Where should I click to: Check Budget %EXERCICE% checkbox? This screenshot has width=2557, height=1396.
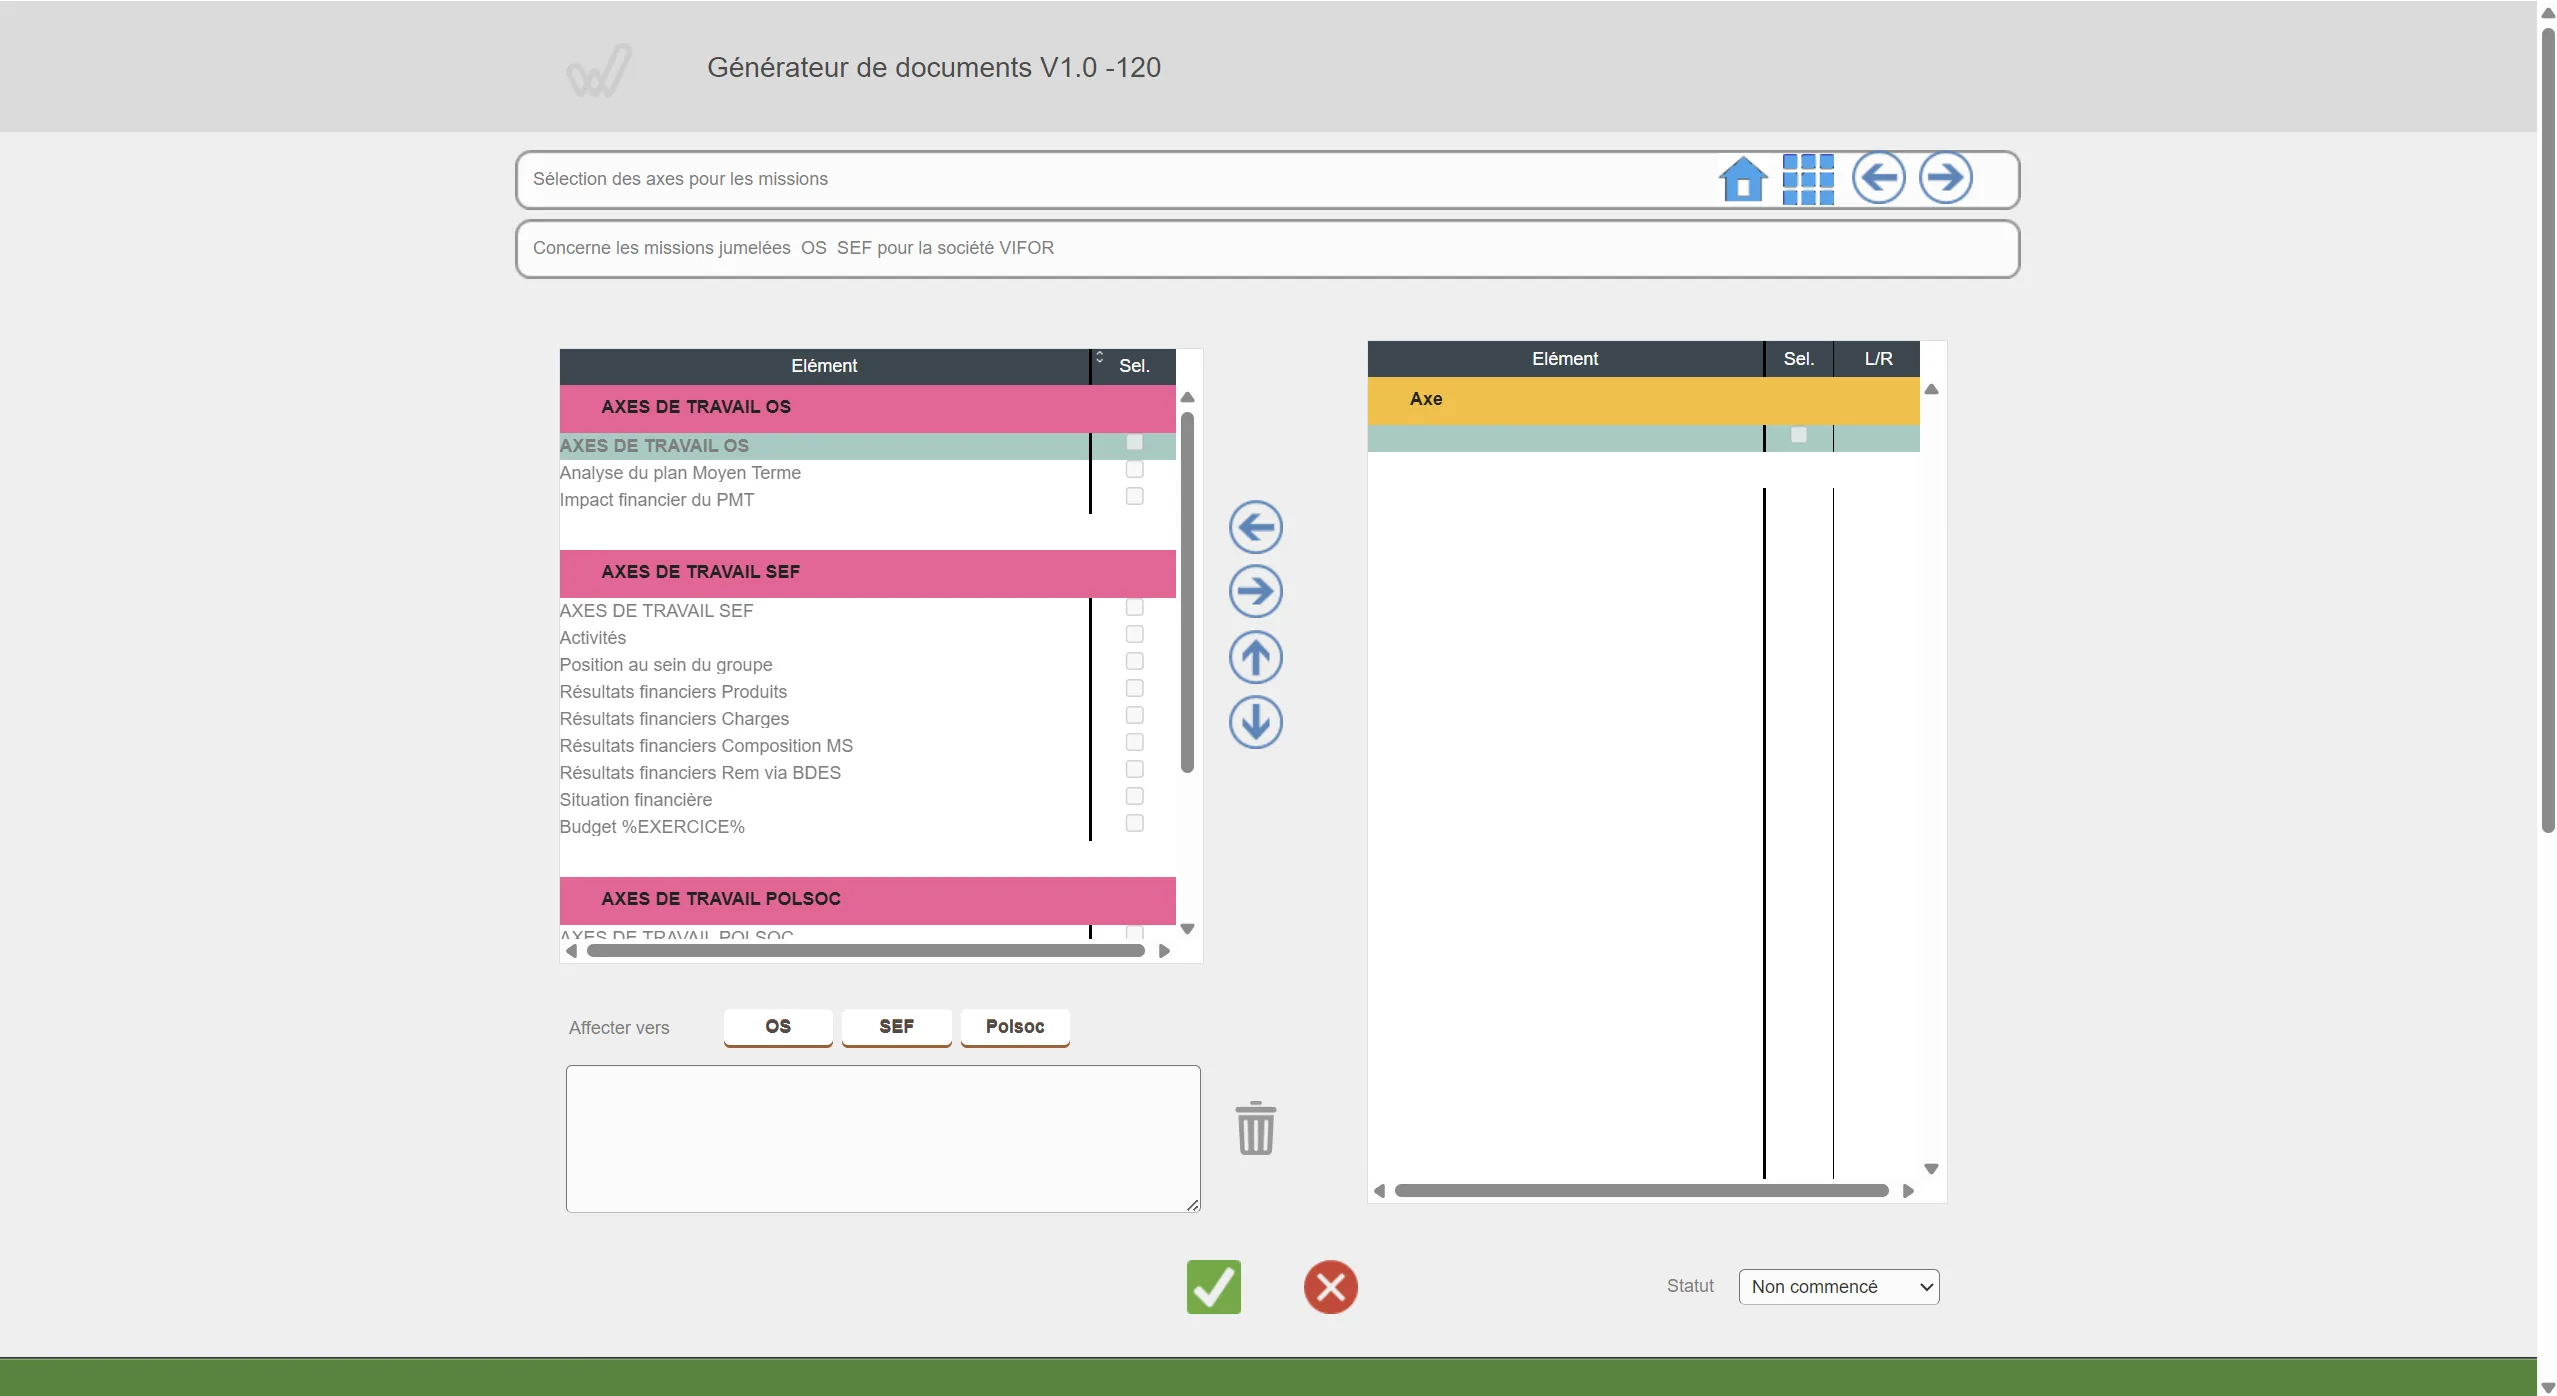[x=1134, y=823]
